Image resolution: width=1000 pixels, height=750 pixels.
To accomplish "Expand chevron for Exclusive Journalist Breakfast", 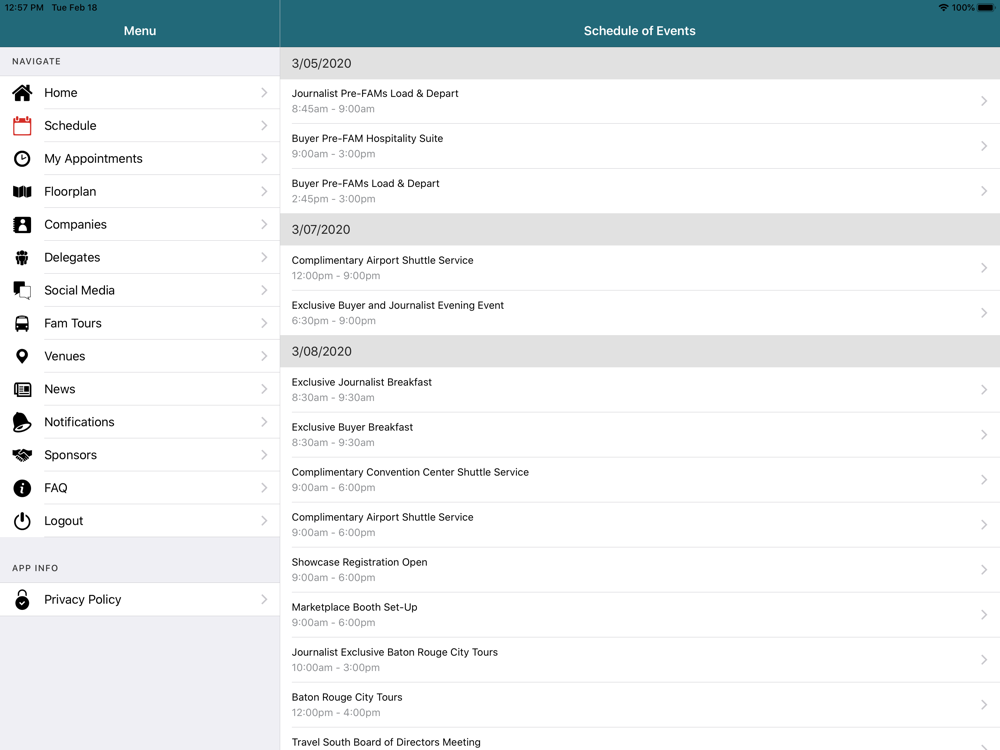I will [x=984, y=390].
